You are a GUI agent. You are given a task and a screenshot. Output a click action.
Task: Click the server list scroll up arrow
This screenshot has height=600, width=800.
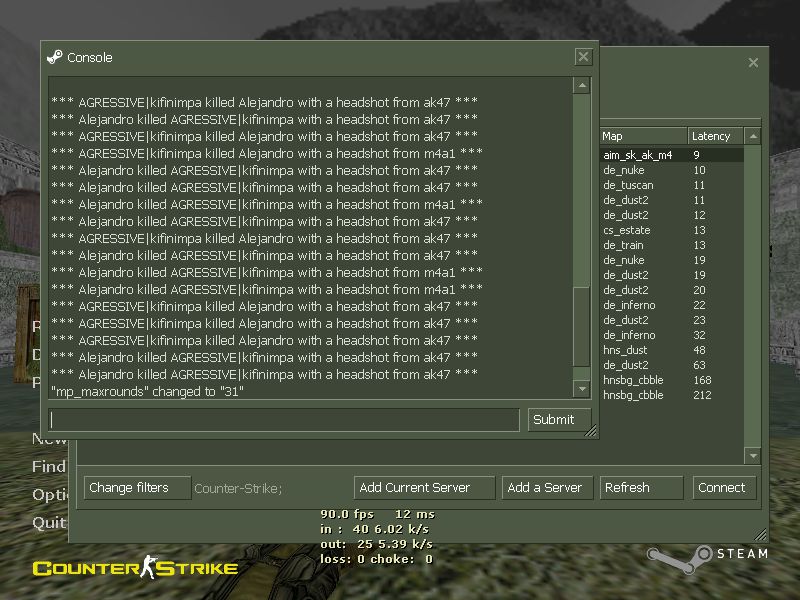coord(753,136)
